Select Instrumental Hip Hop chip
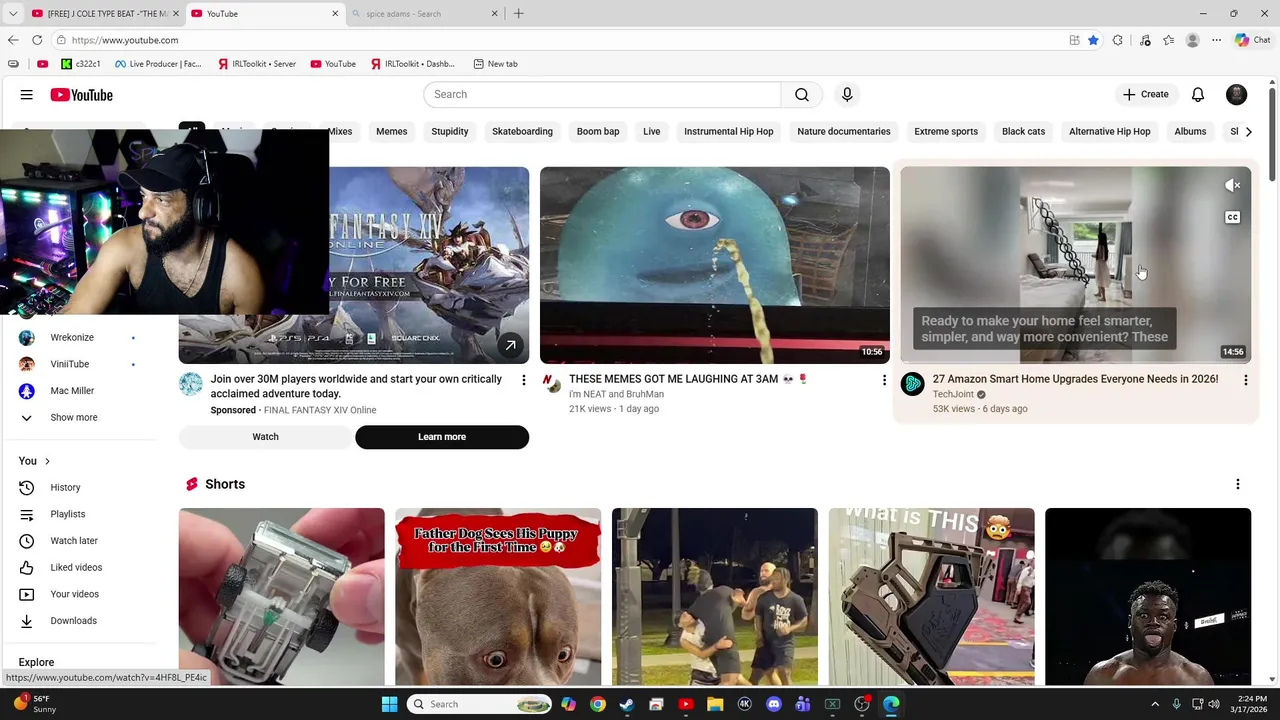 pos(729,131)
